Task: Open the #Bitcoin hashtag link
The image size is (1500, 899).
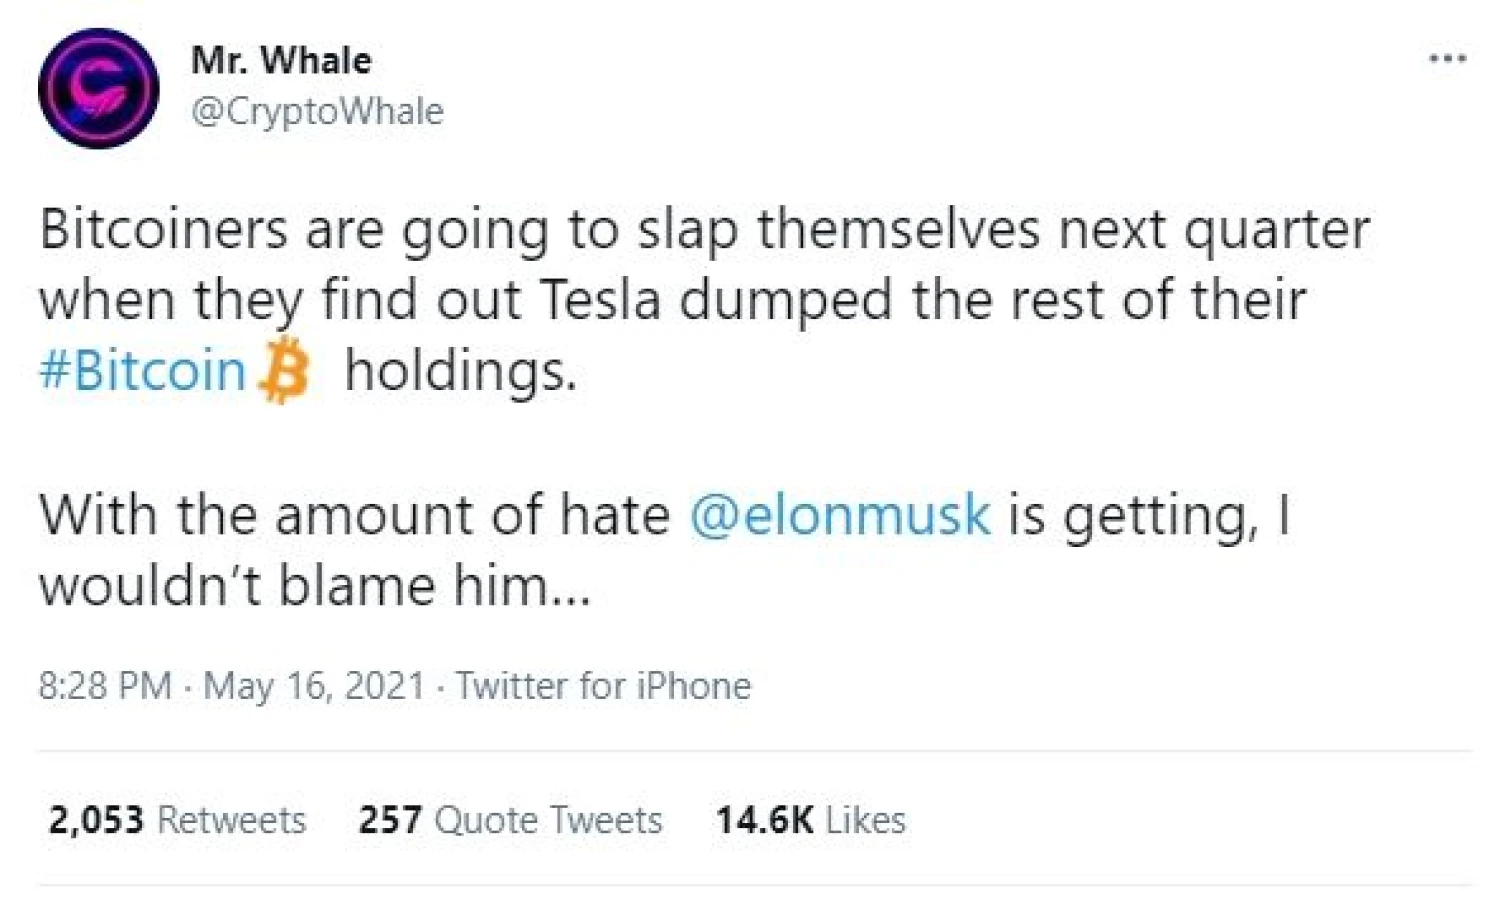Action: pos(142,371)
